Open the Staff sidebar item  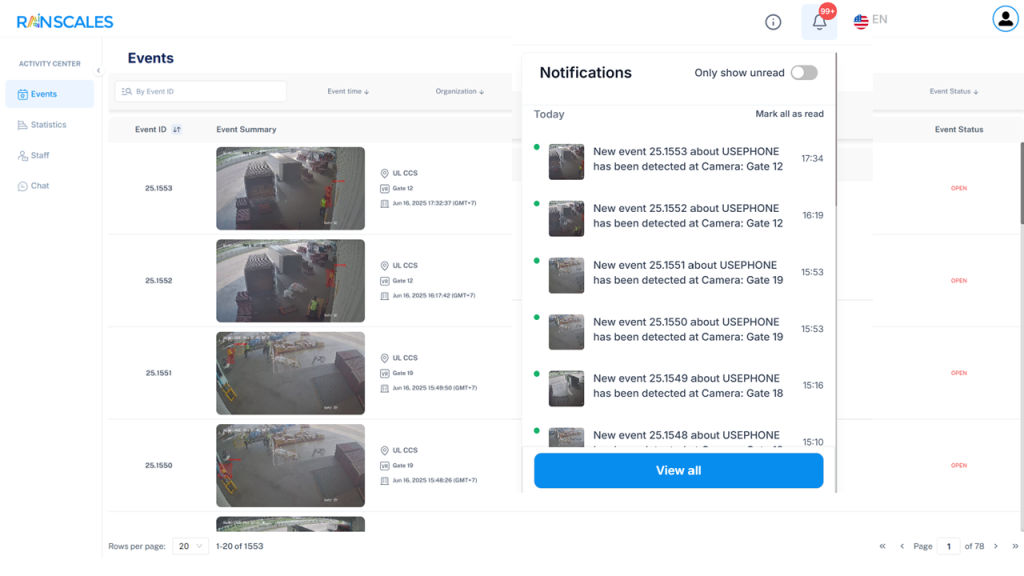click(40, 155)
